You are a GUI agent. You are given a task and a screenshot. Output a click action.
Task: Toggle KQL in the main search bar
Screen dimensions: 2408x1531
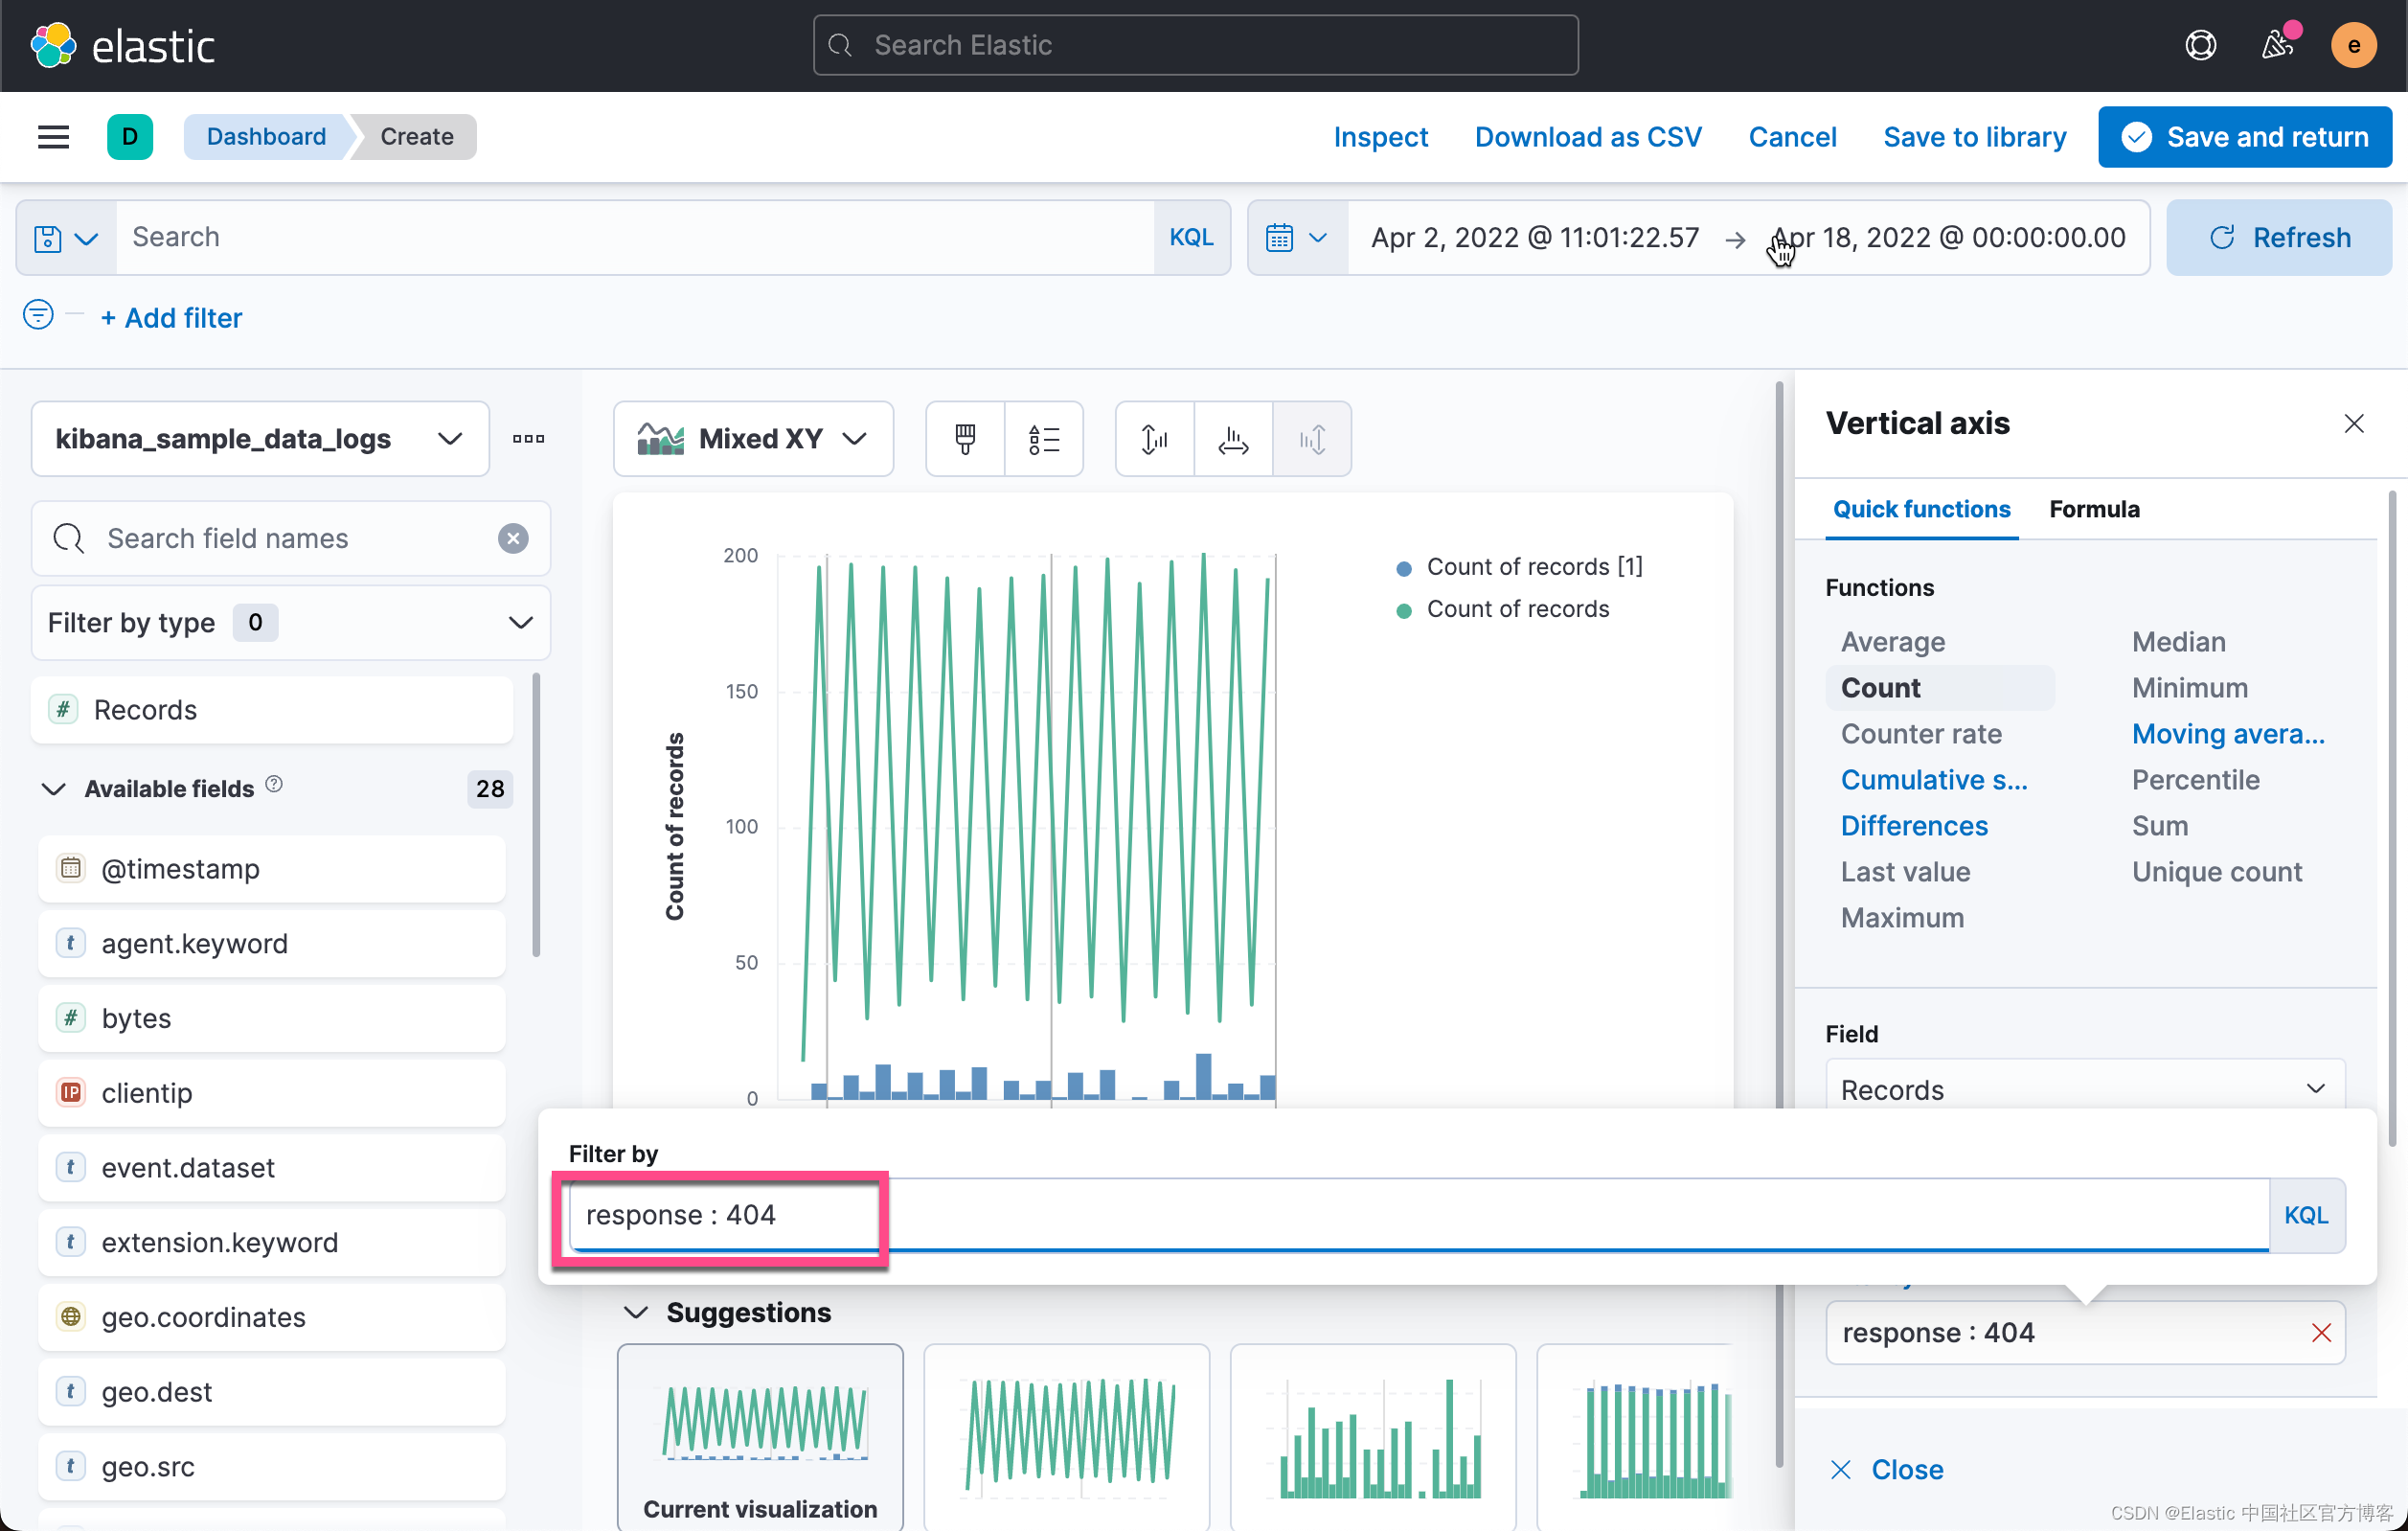(x=1191, y=237)
